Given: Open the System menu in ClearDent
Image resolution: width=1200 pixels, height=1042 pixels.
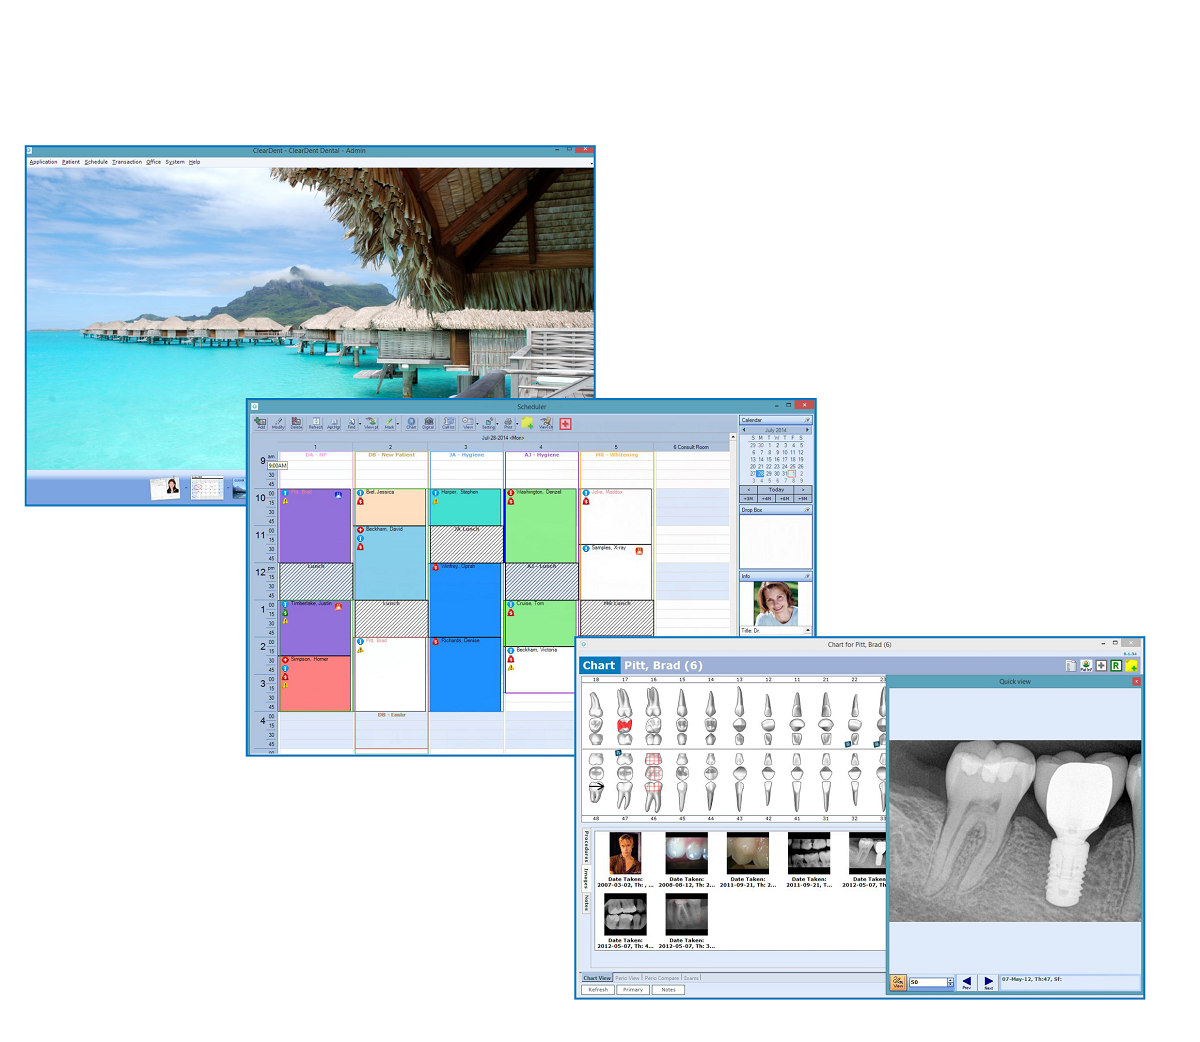Looking at the screenshot, I should (x=175, y=161).
